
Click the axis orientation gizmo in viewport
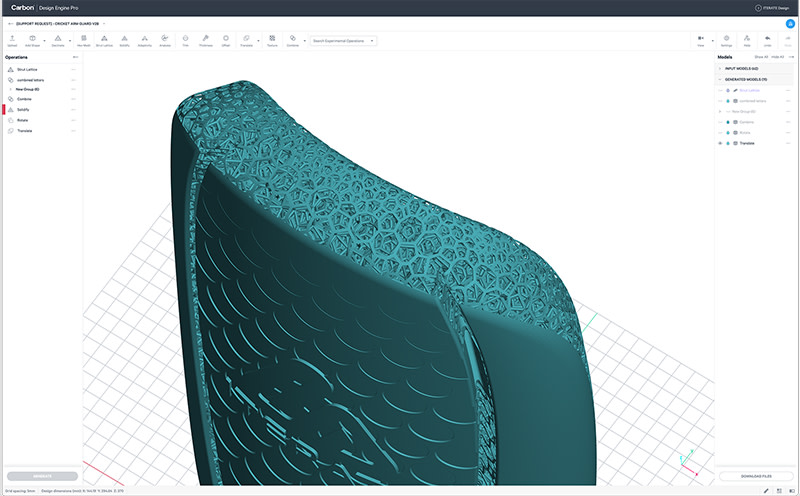tap(688, 462)
